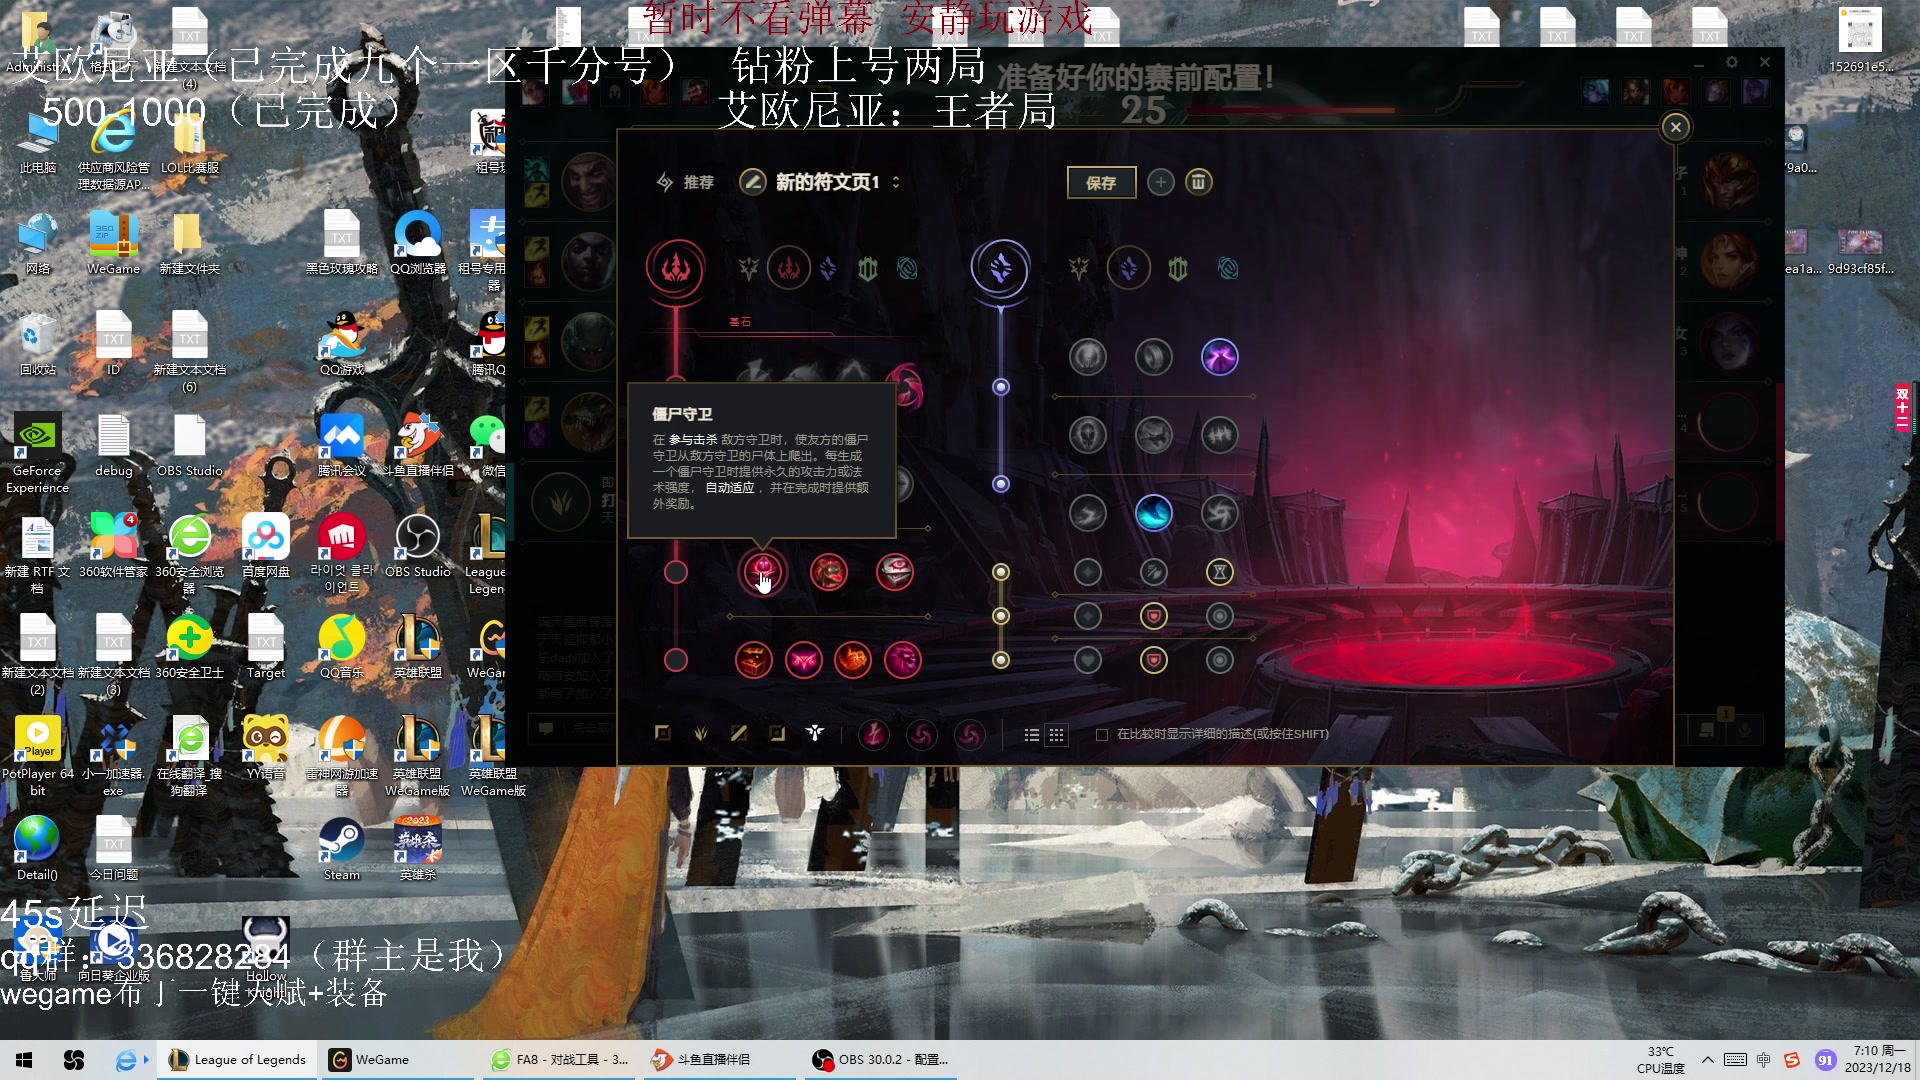Open the secondary Sorcery path emblem
Image resolution: width=1920 pixels, height=1080 pixels.
tap(1000, 268)
